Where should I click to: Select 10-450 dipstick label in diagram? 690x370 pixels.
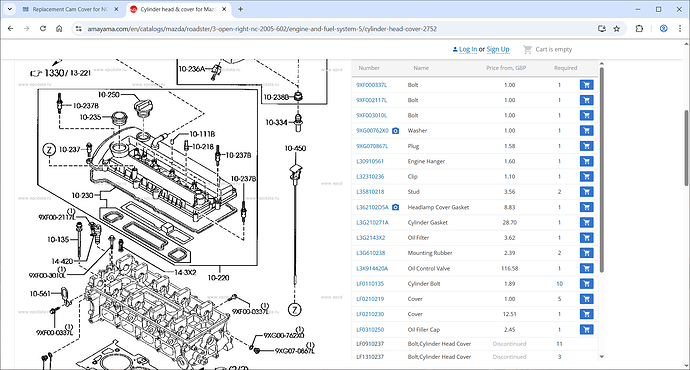295,148
